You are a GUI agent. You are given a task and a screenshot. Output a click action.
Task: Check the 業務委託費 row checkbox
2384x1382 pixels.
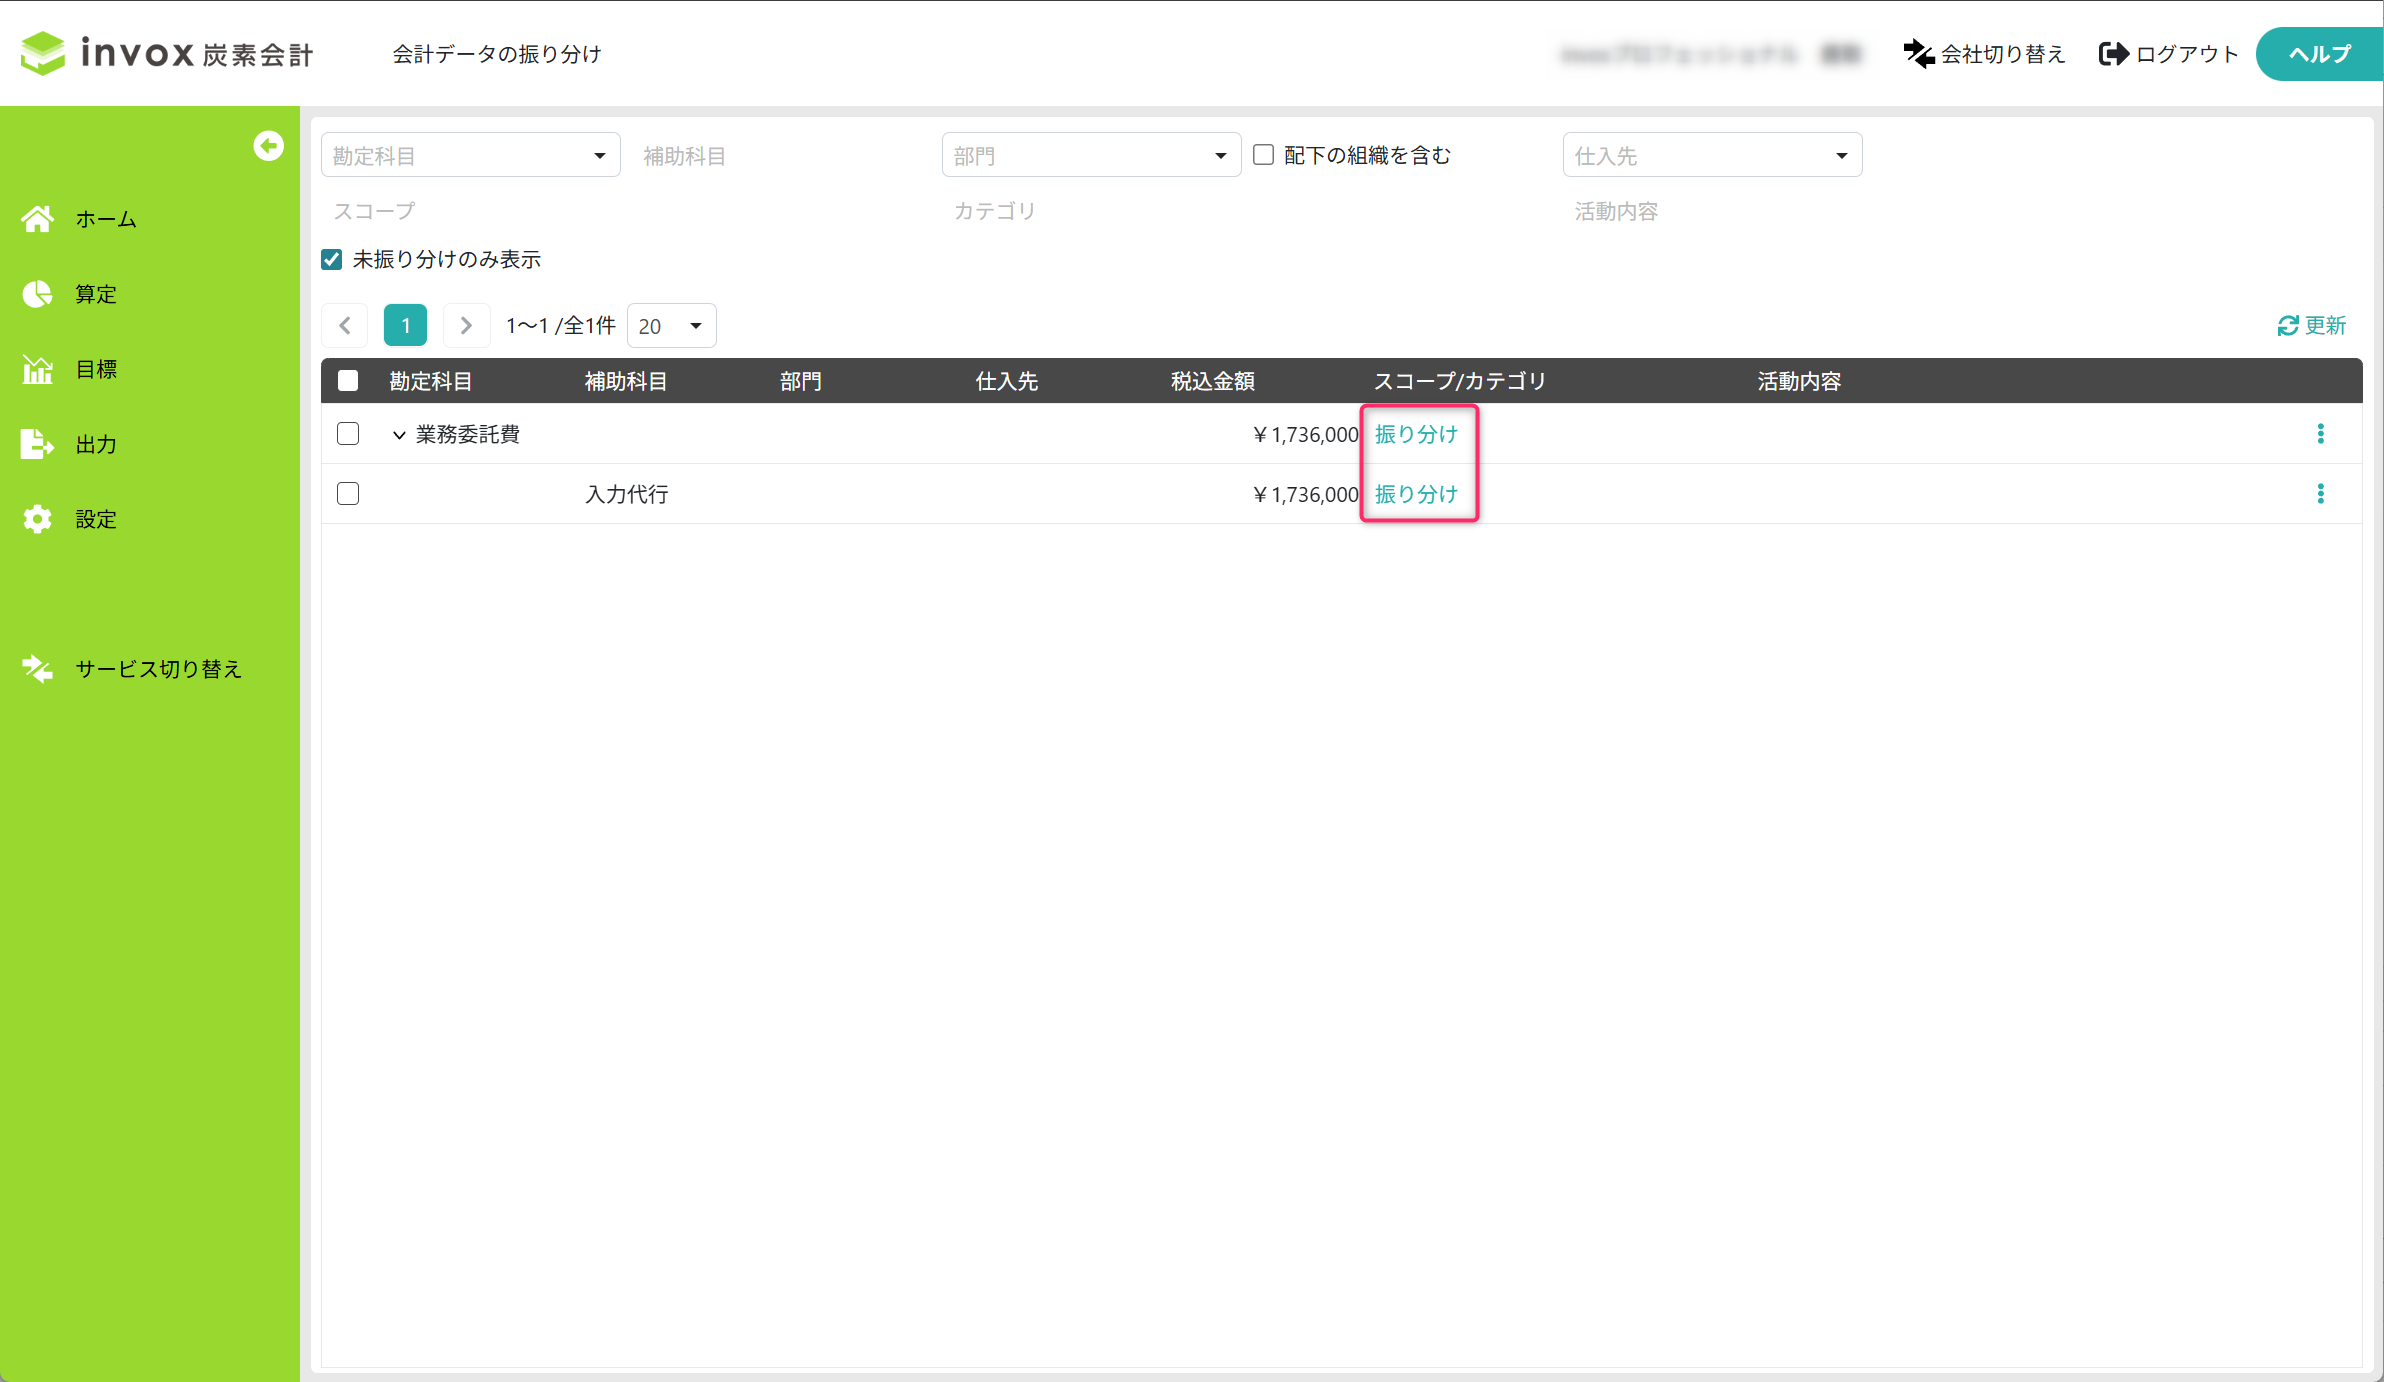pyautogui.click(x=348, y=434)
